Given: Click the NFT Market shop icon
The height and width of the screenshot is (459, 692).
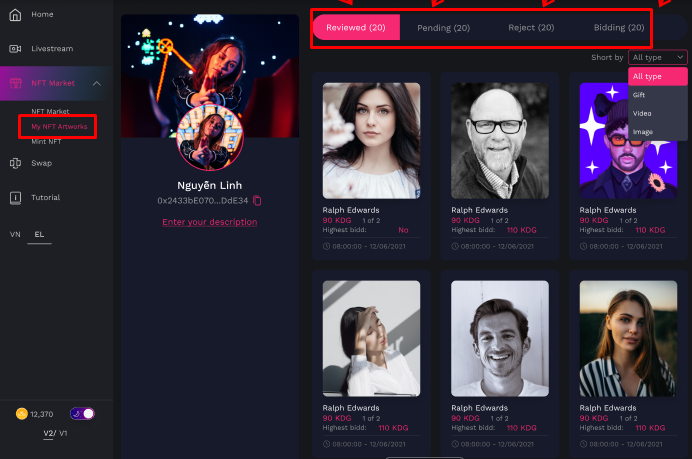Looking at the screenshot, I should point(15,83).
